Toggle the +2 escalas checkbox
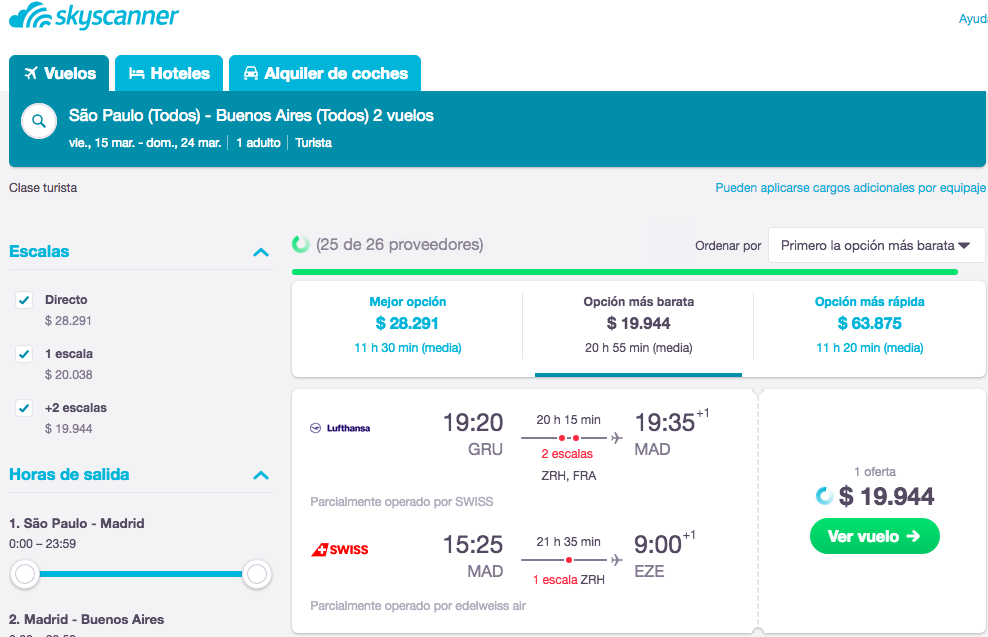This screenshot has width=988, height=637. [25, 408]
